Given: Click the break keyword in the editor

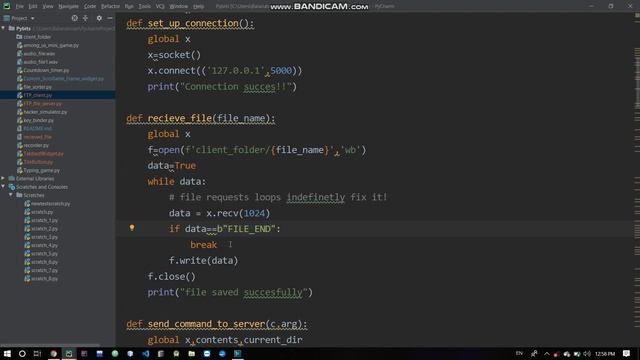Looking at the screenshot, I should point(203,245).
